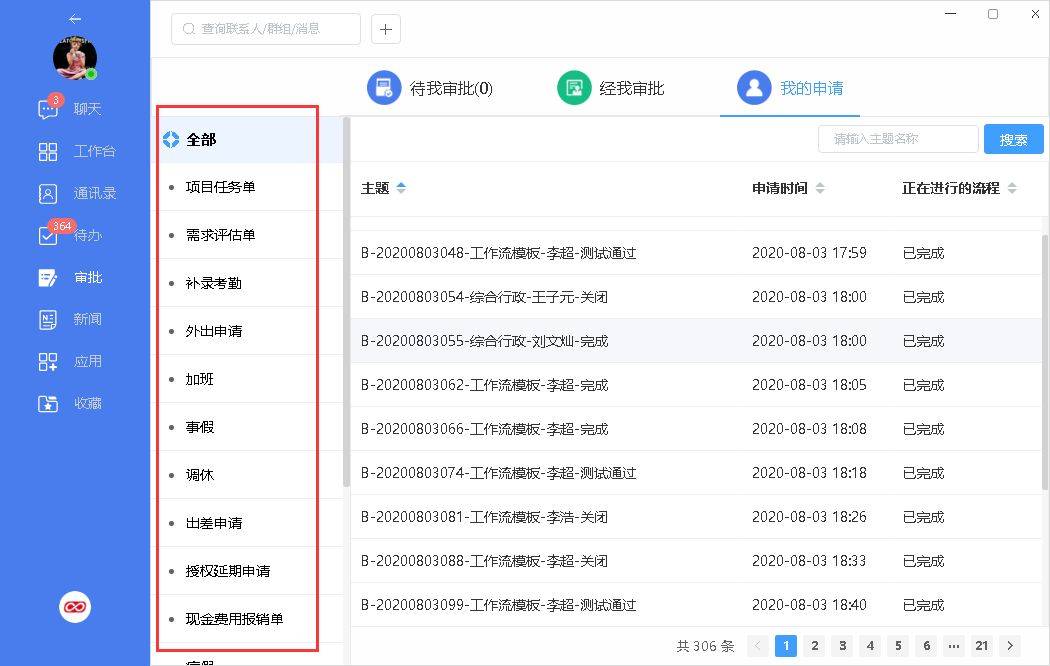Open the 收藏 favorites icon
Image resolution: width=1050 pixels, height=666 pixels.
[x=48, y=404]
